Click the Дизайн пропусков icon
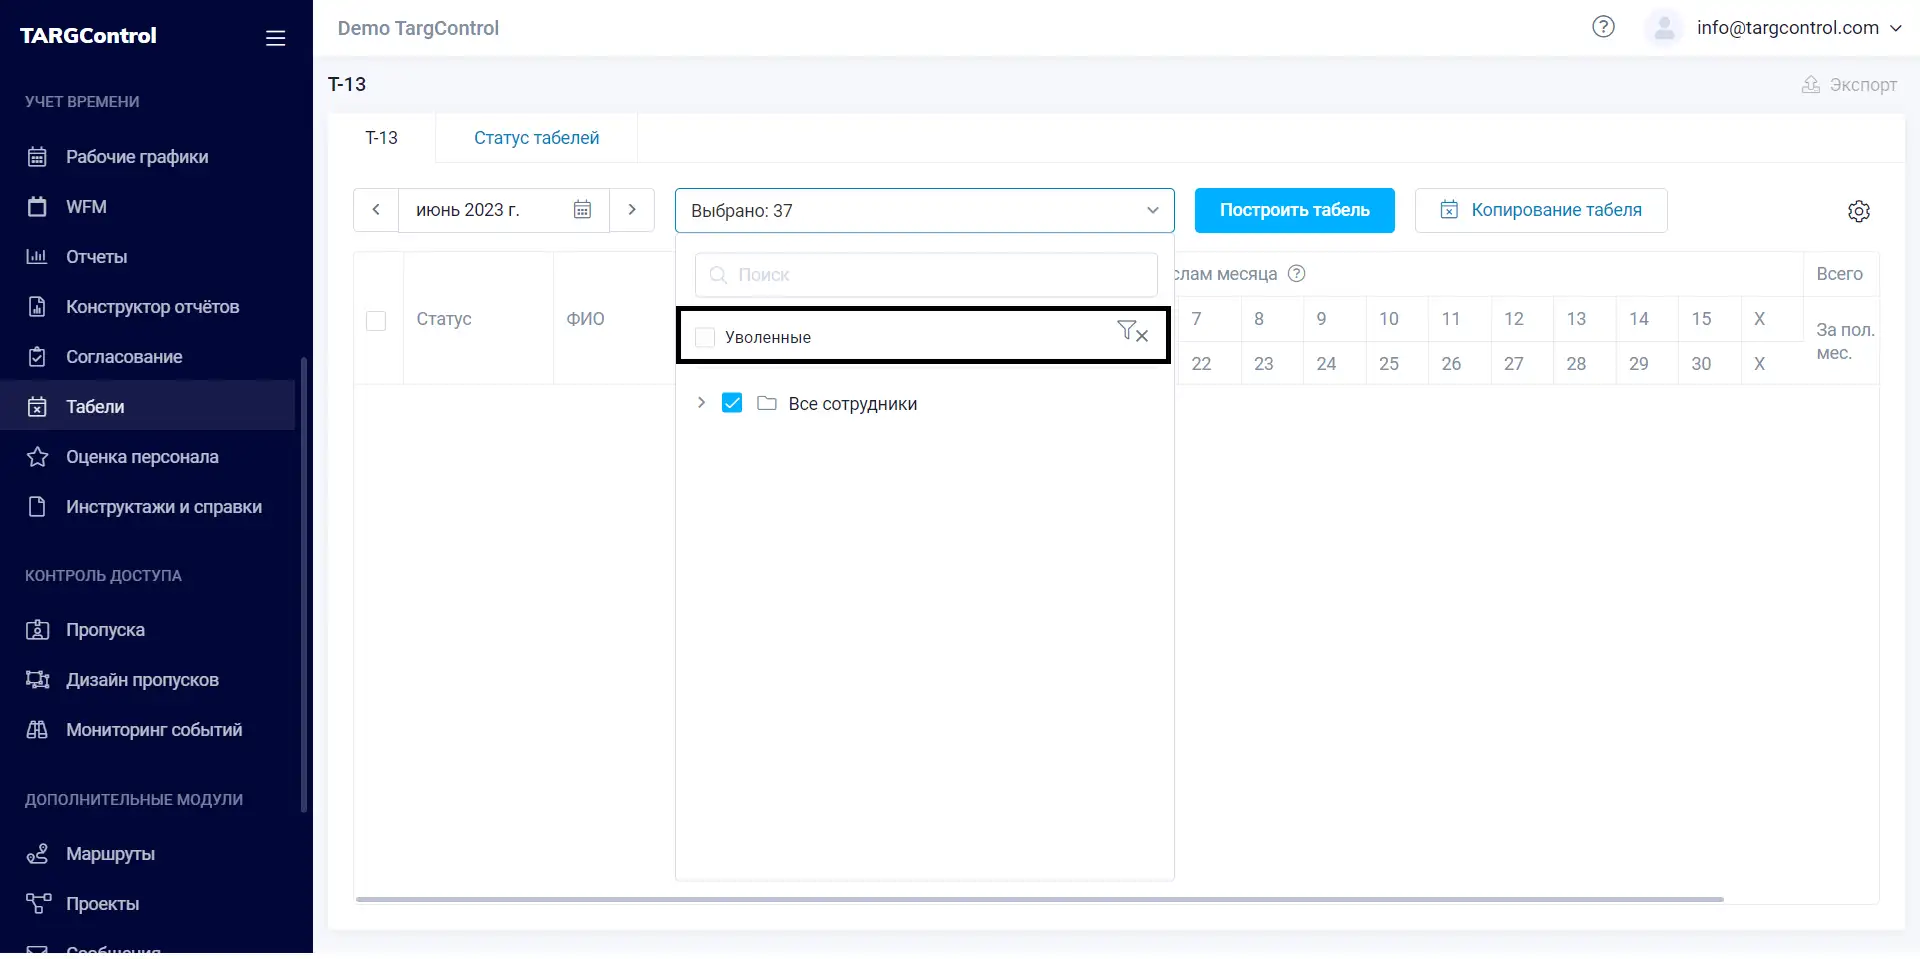The height and width of the screenshot is (959, 1920). coord(37,680)
